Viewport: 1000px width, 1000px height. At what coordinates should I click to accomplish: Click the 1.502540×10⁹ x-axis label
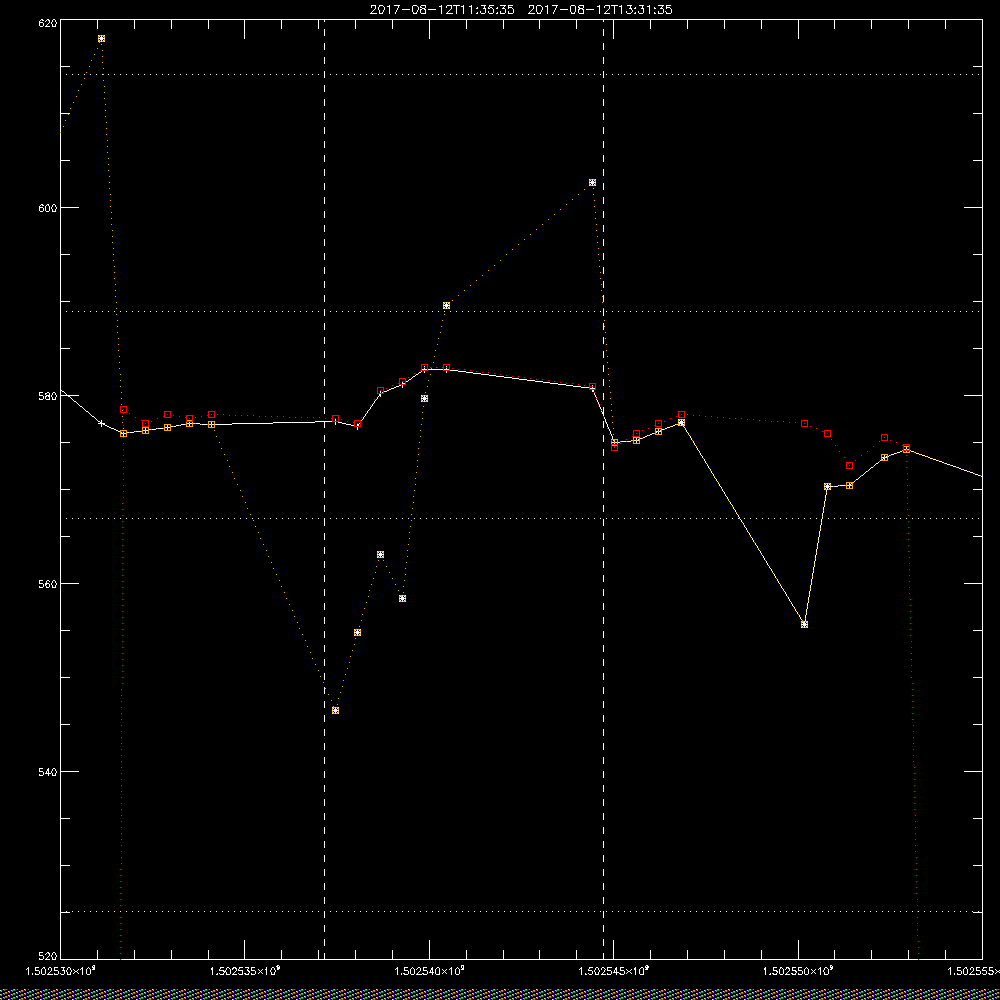click(429, 971)
